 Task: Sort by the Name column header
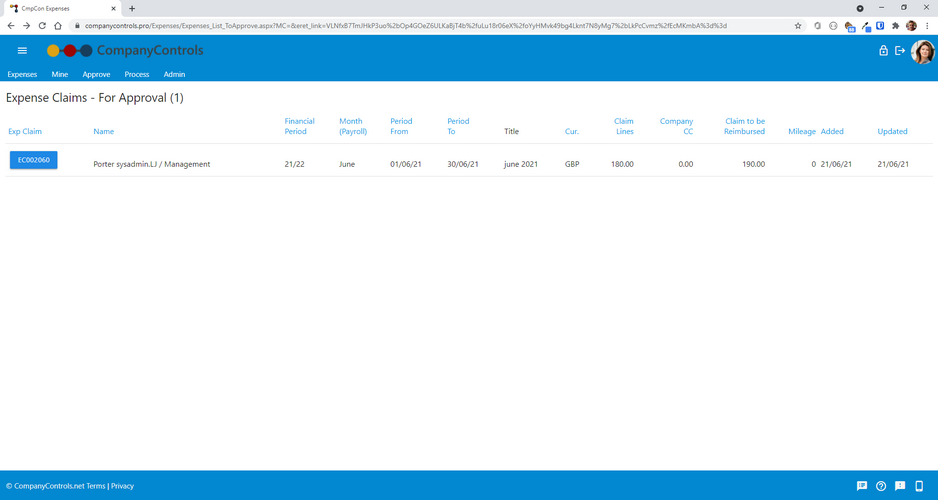[x=103, y=132]
